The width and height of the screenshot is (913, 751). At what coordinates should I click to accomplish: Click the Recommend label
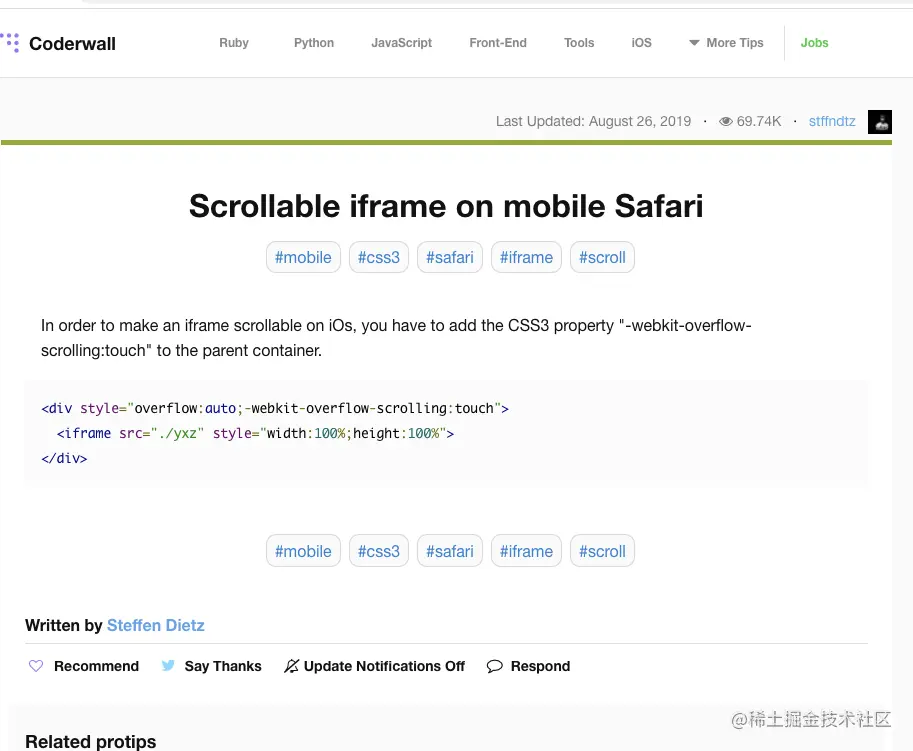(x=97, y=666)
